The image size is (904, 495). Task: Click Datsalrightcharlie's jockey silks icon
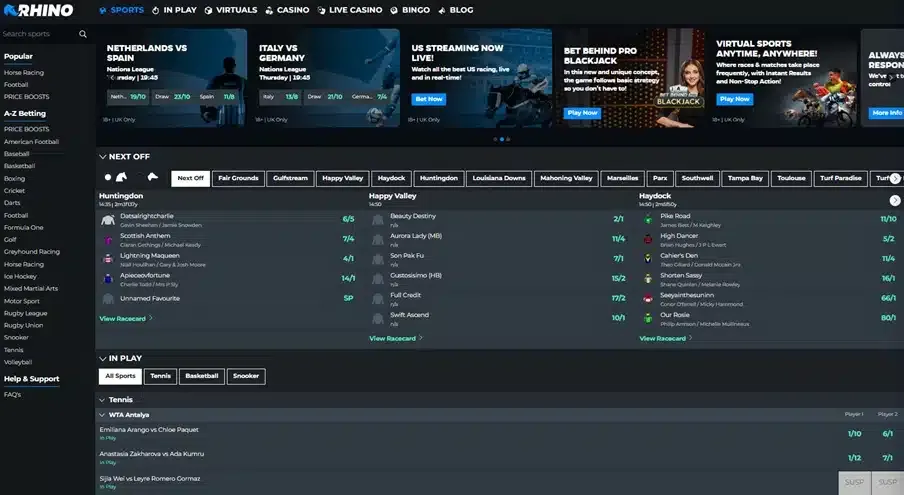coord(108,220)
